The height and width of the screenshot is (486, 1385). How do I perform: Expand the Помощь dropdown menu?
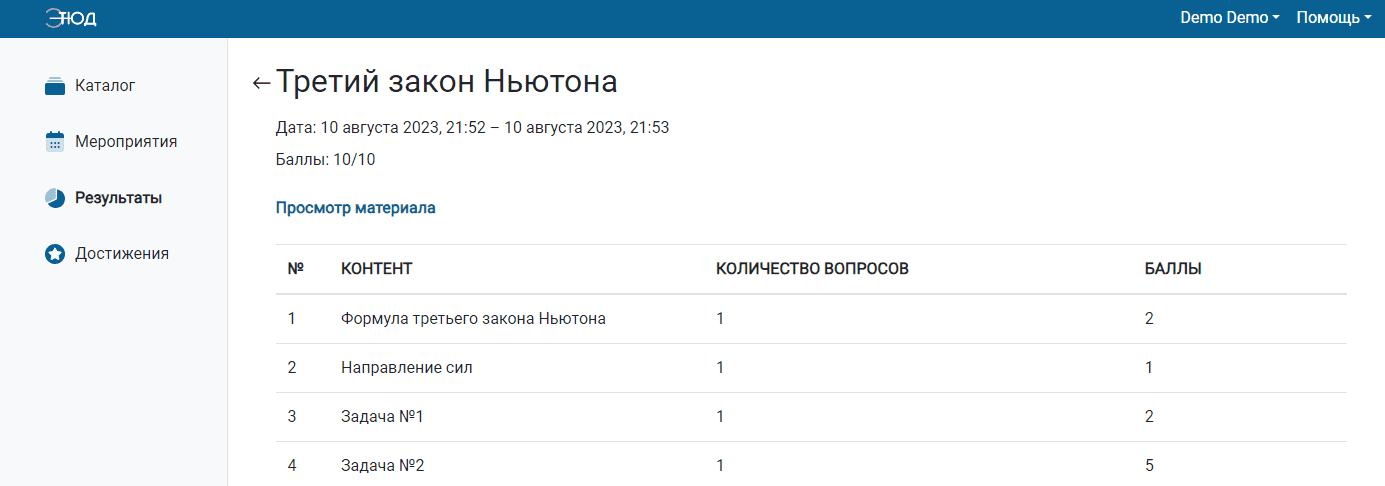click(1334, 18)
